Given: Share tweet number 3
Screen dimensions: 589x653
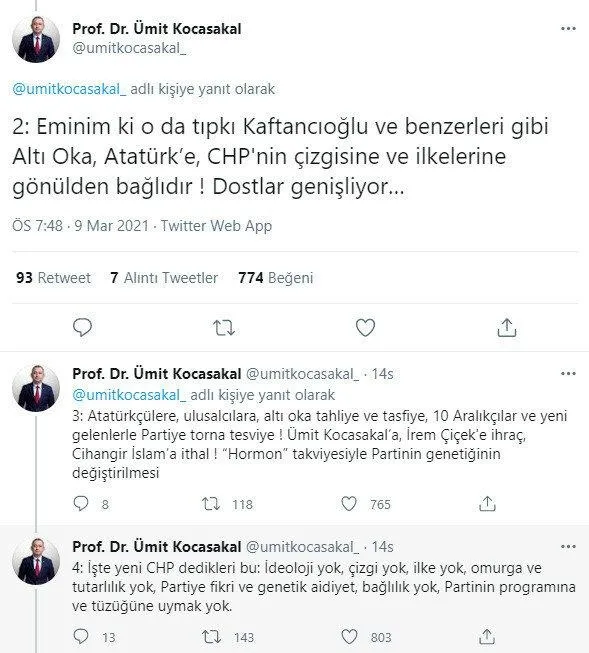Looking at the screenshot, I should (487, 504).
